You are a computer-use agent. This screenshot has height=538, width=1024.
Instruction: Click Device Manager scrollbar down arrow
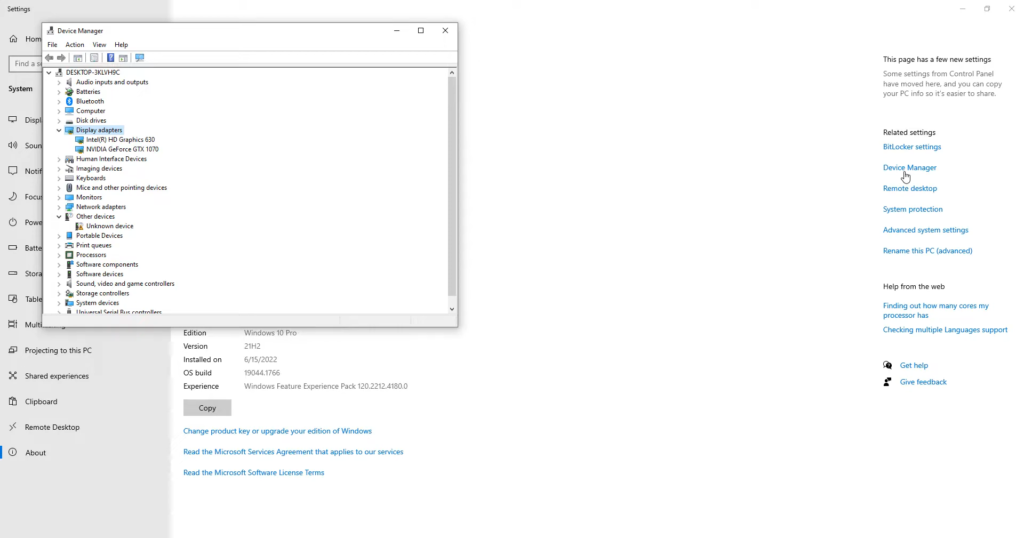pos(451,309)
